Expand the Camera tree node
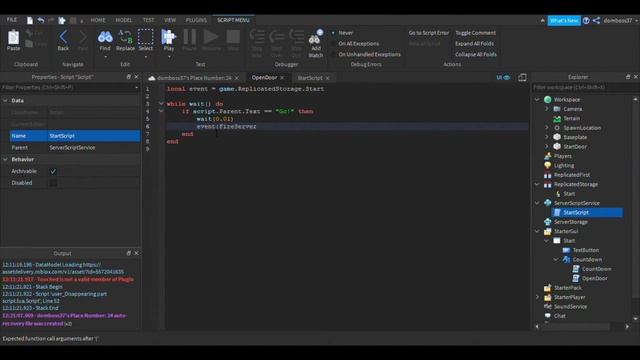The width and height of the screenshot is (640, 360). pos(547,109)
